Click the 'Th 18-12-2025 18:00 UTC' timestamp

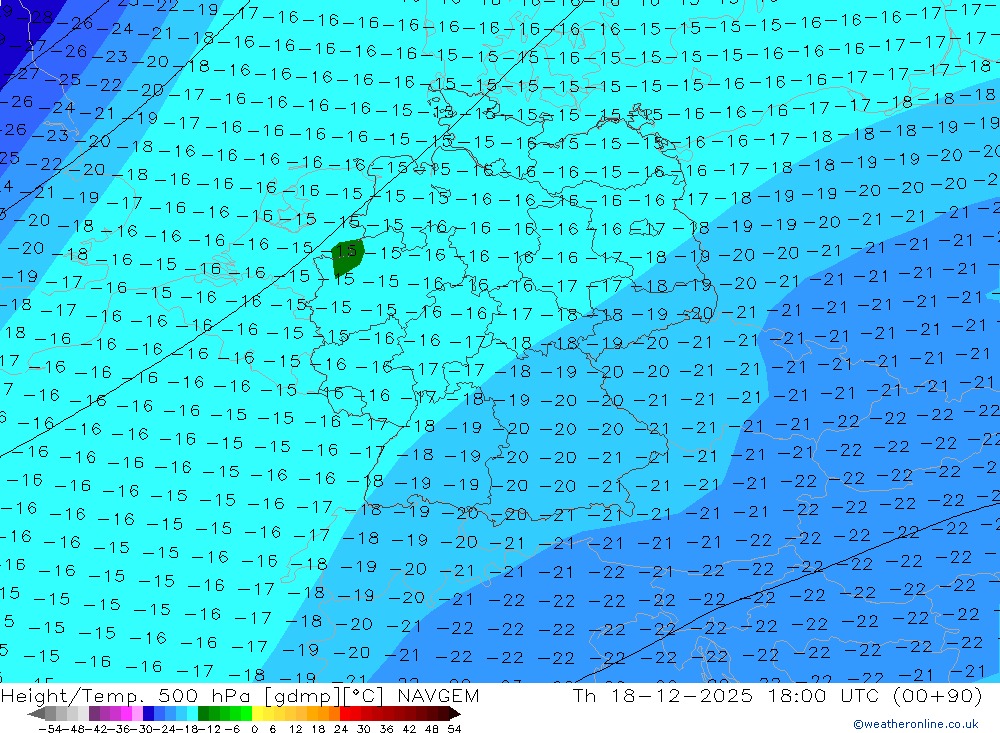726,695
